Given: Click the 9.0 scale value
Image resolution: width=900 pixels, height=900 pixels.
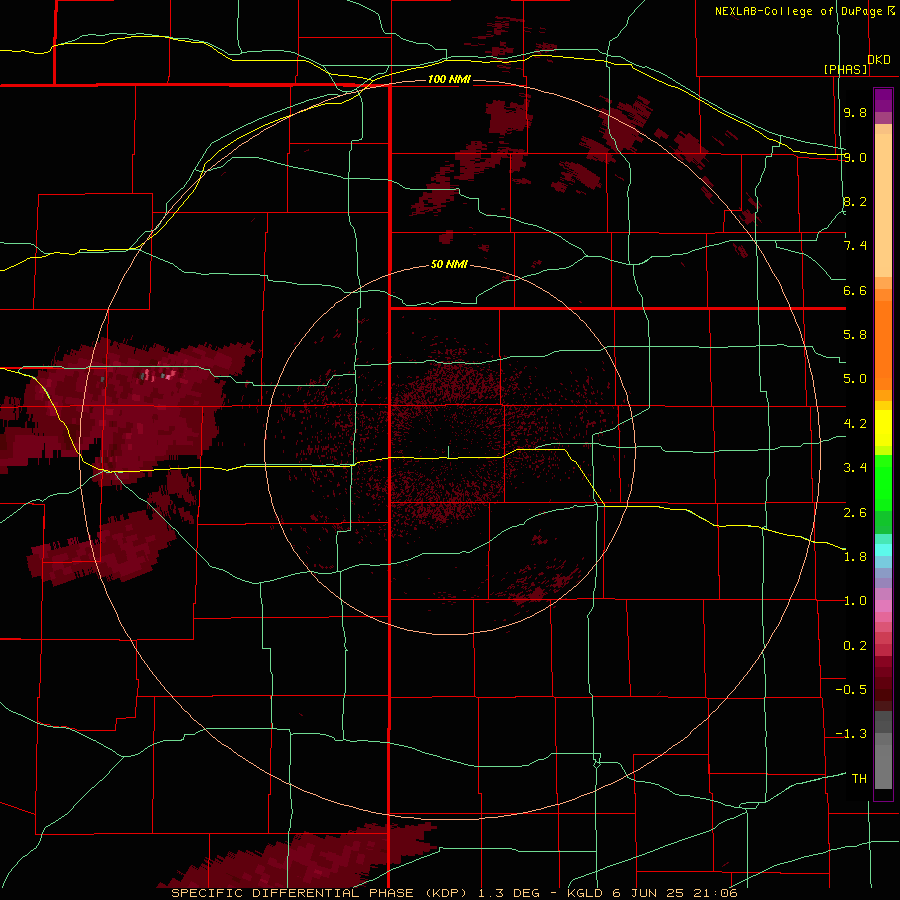Looking at the screenshot, I should tap(855, 157).
